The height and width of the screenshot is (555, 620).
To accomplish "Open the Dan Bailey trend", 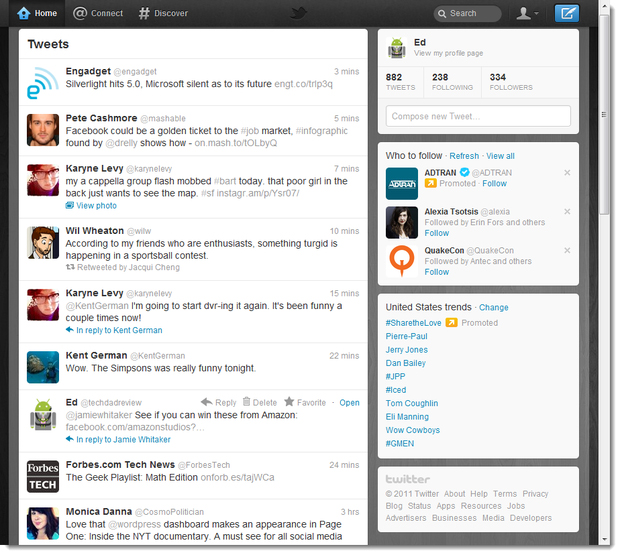I will click(406, 363).
